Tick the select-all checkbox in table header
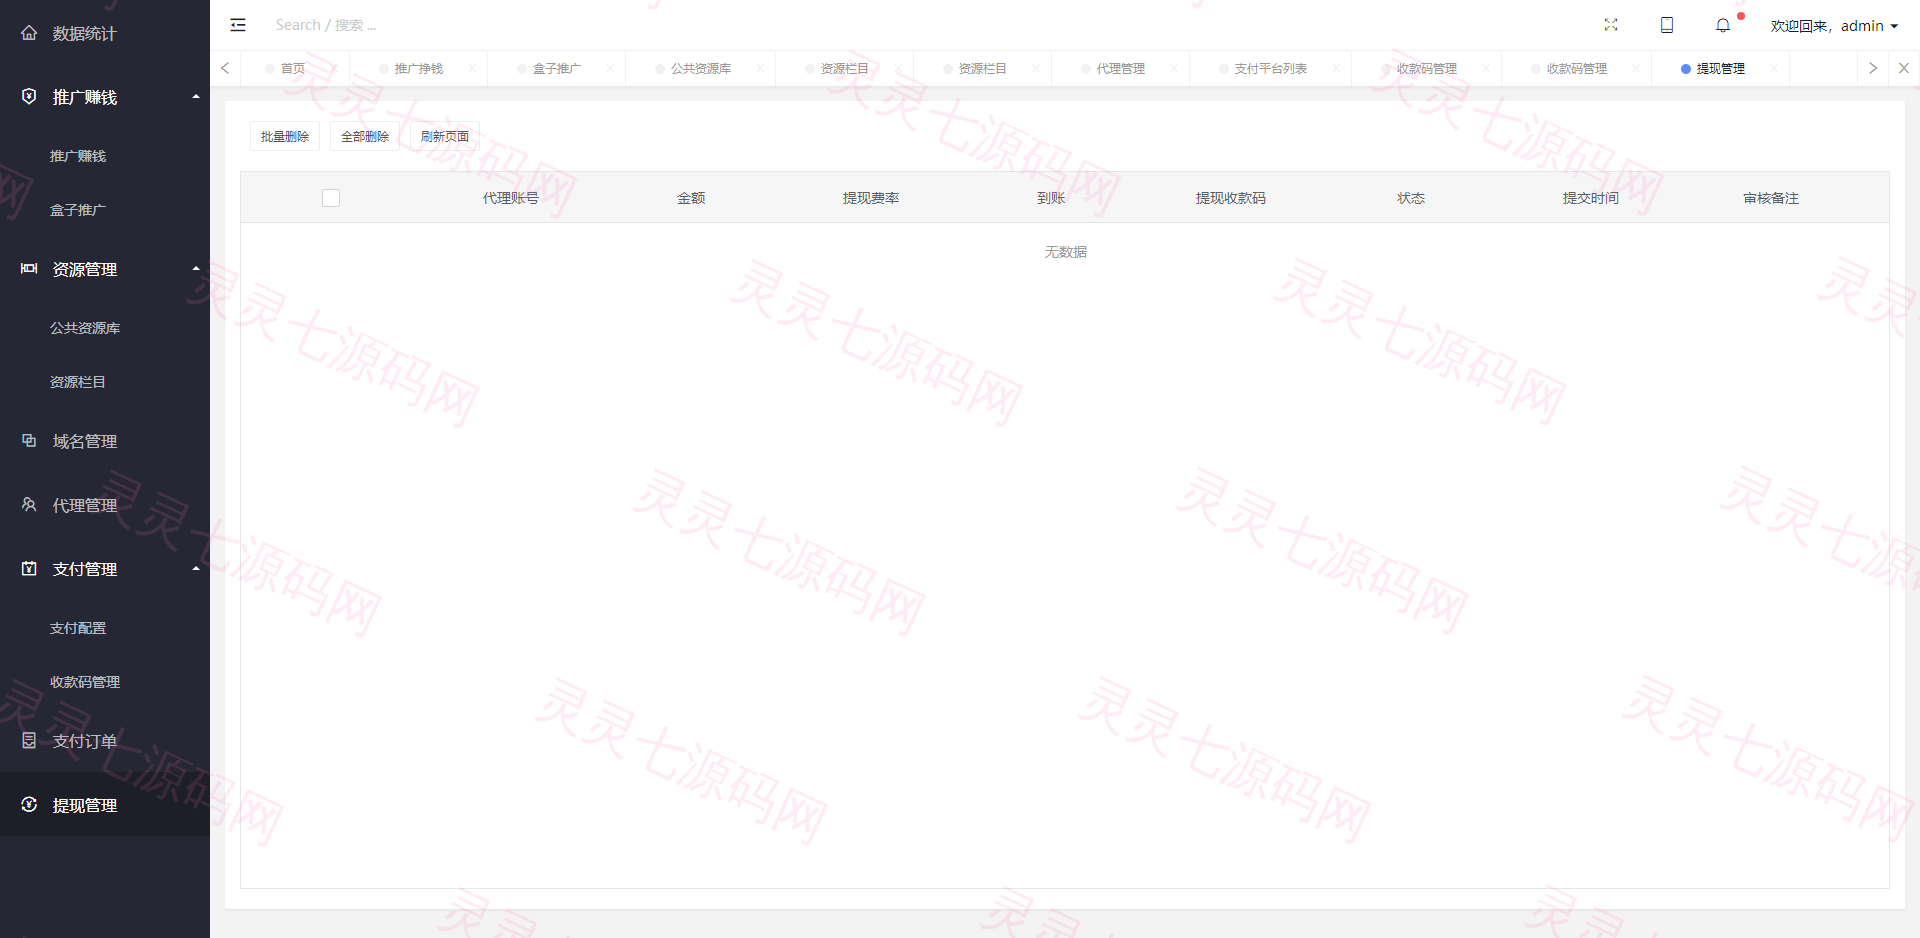This screenshot has height=938, width=1920. 331,198
